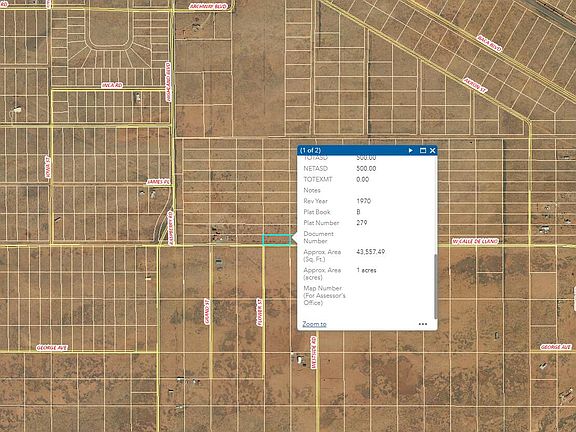Click the Aaron St street label
The image size is (576, 432).
tap(475, 85)
